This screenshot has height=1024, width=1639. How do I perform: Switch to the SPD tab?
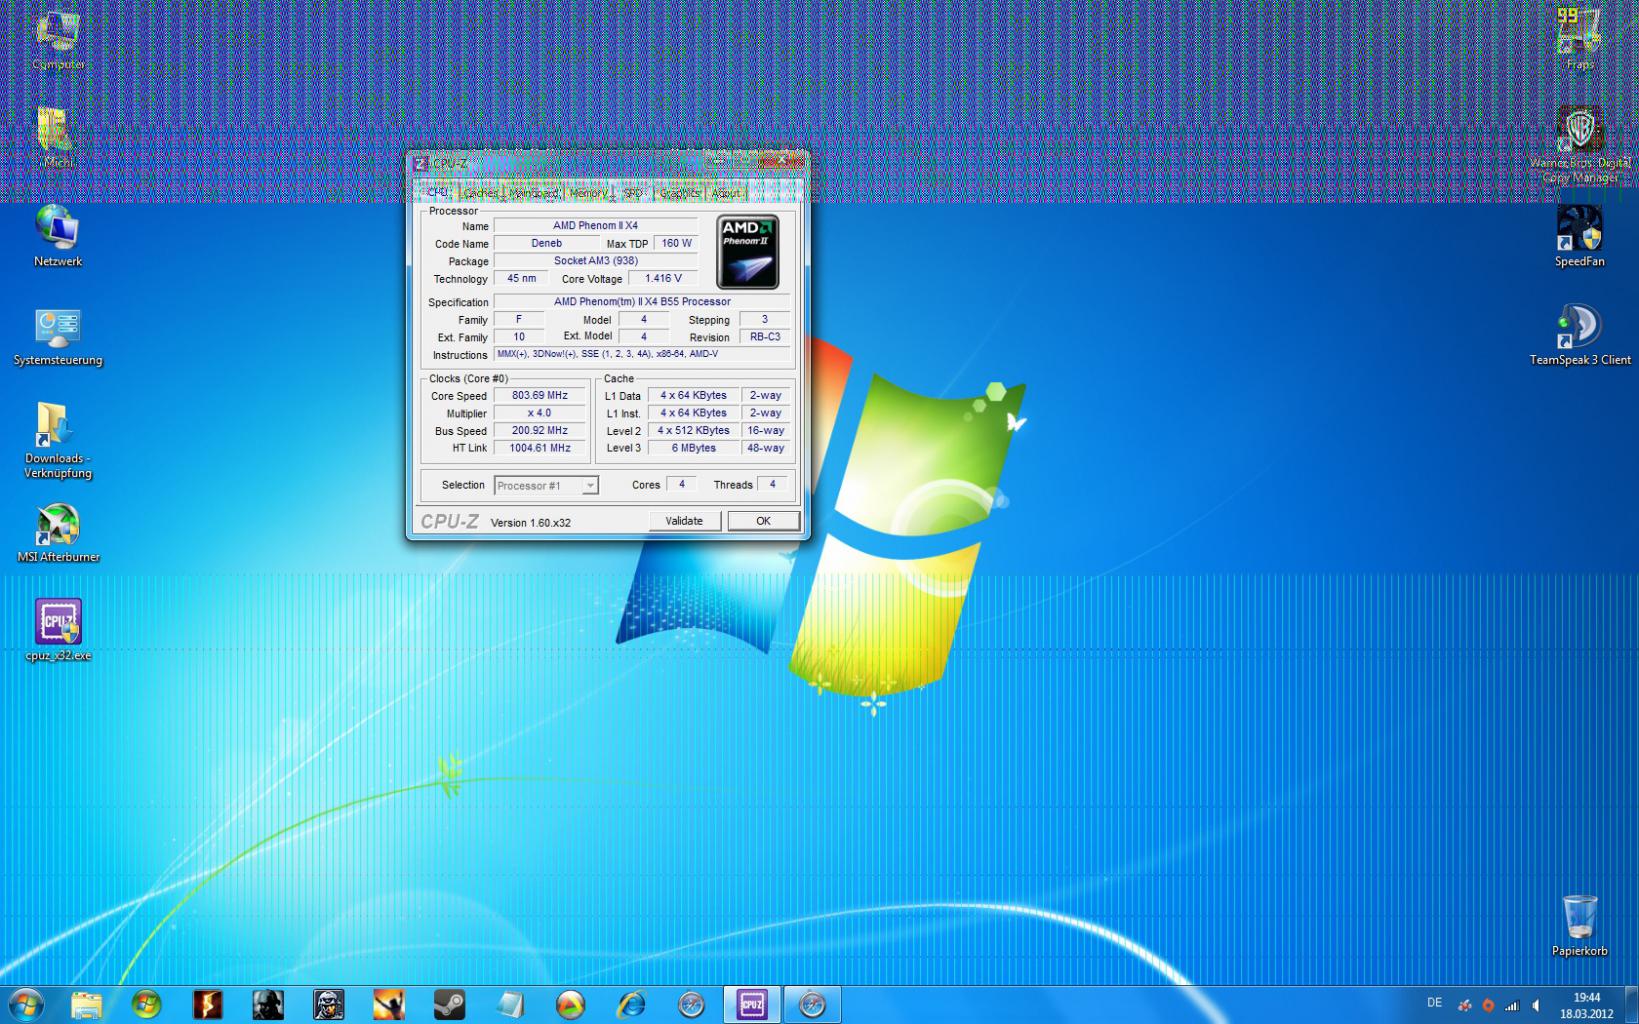click(633, 193)
